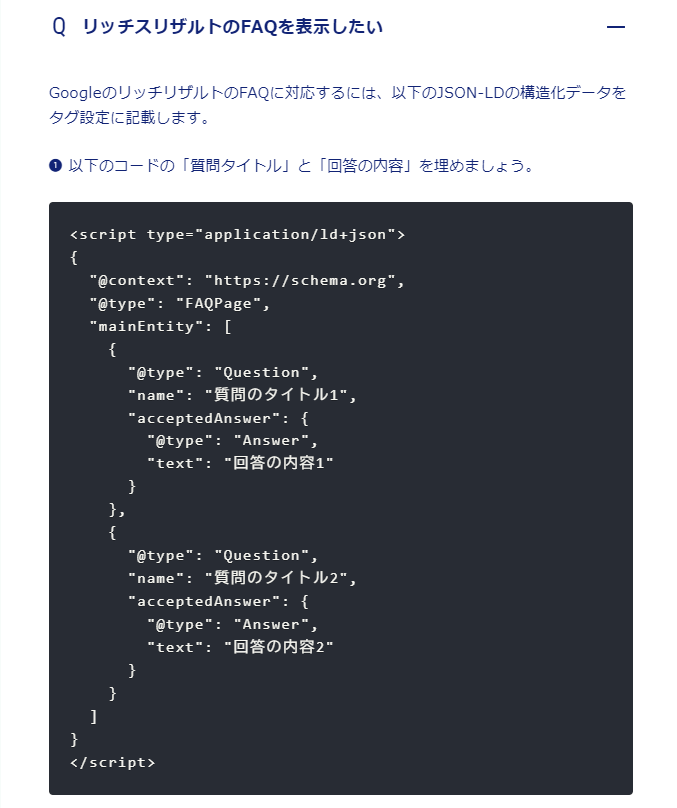The width and height of the screenshot is (677, 808).
Task: Click the opening script type tag line
Action: pyautogui.click(x=238, y=234)
